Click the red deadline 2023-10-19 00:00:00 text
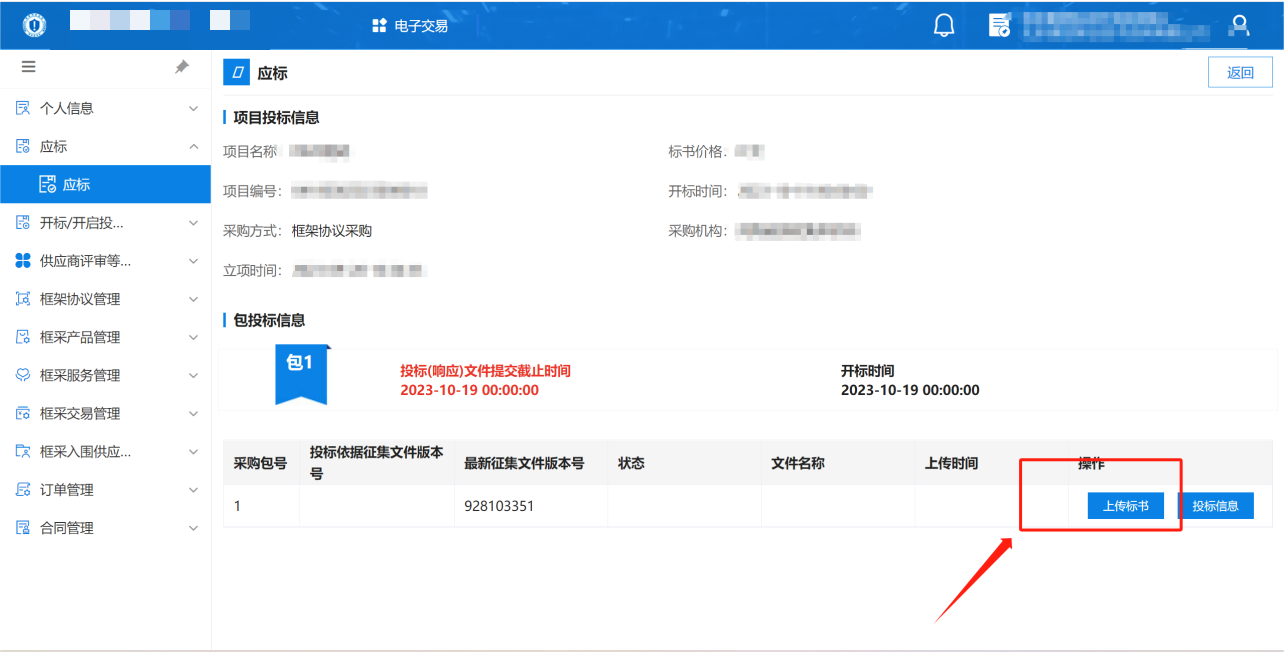 [x=469, y=390]
